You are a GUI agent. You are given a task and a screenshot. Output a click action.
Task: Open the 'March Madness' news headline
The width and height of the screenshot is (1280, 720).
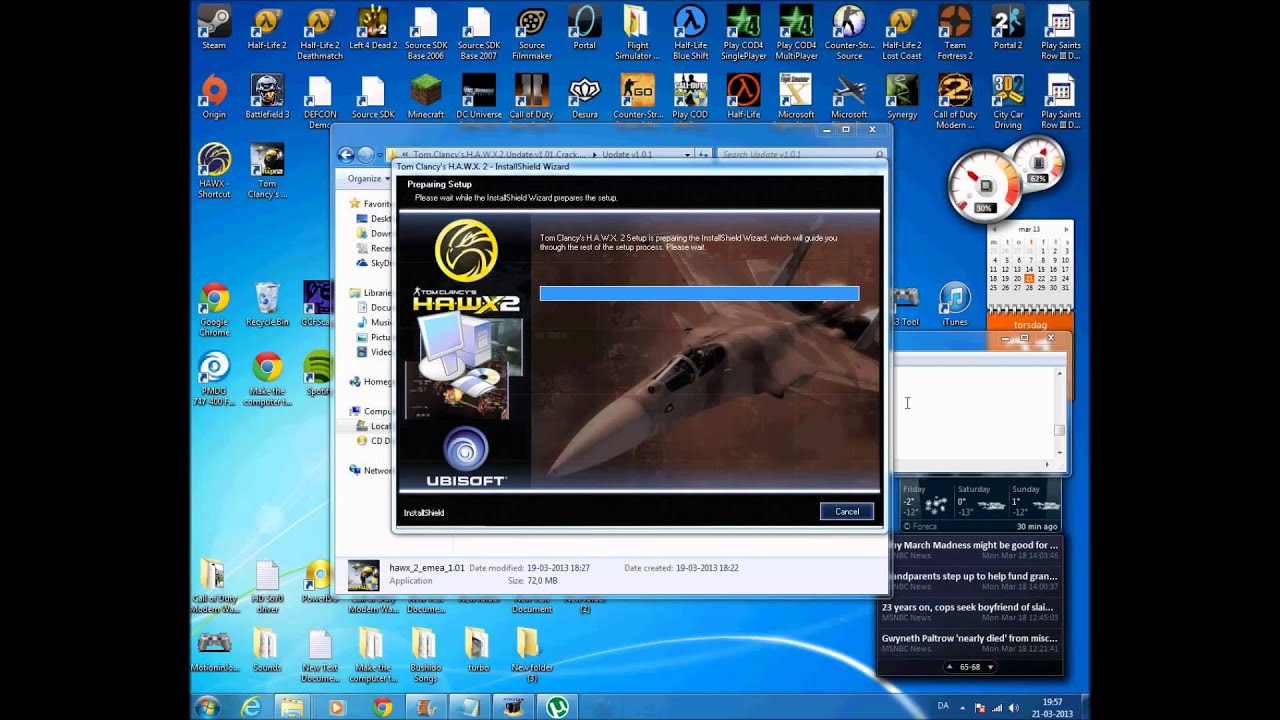[x=971, y=549]
